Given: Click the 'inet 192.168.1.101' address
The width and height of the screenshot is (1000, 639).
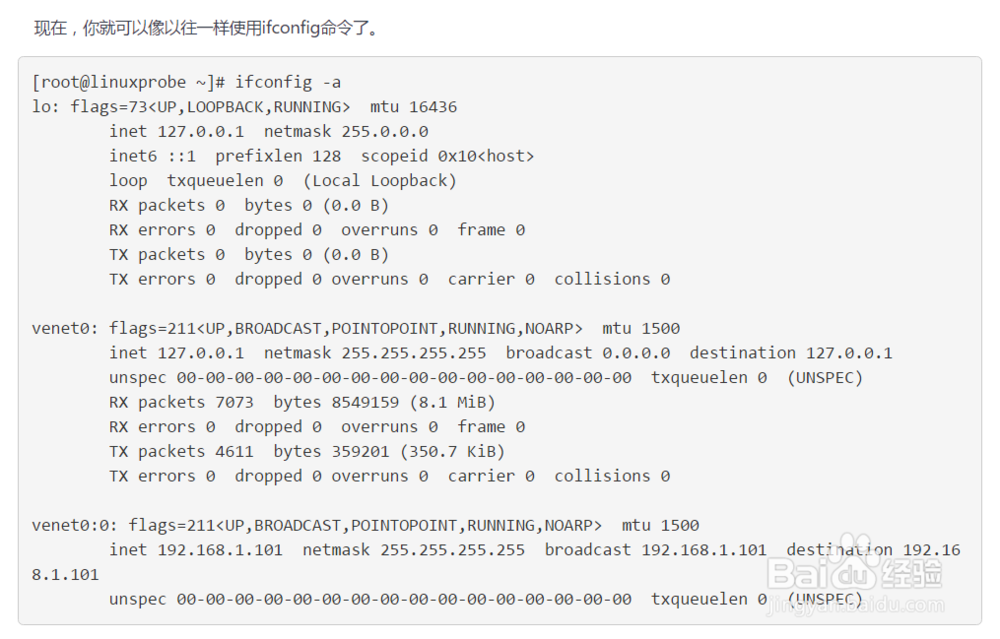Looking at the screenshot, I should [x=196, y=550].
